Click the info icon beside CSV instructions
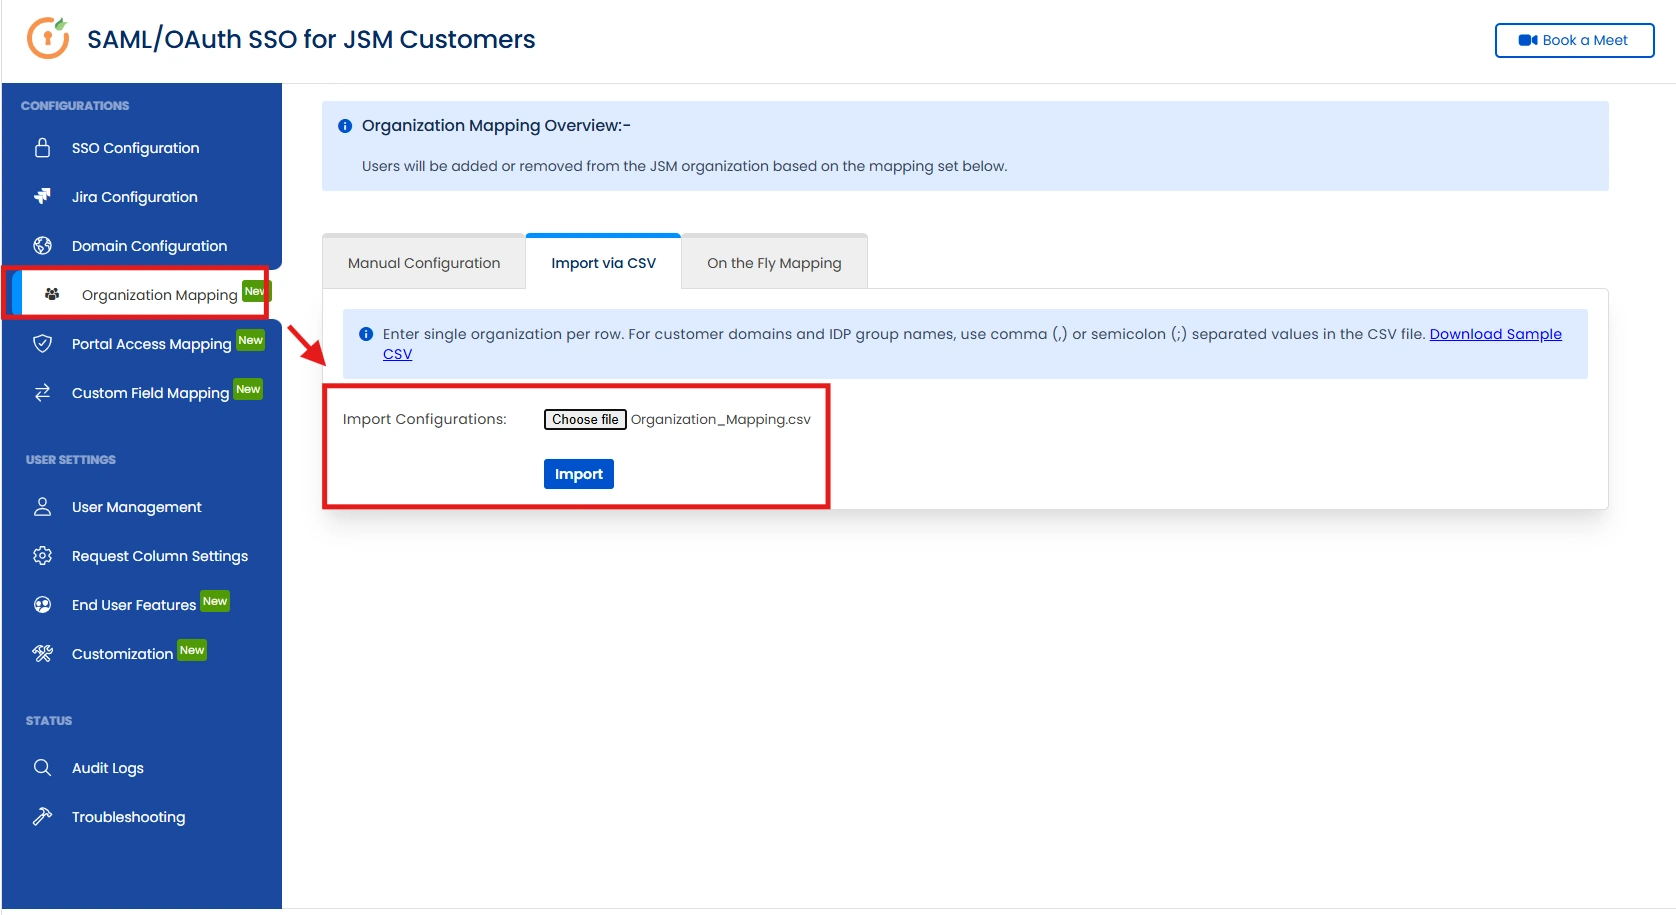Viewport: 1676px width, 915px height. coord(366,334)
